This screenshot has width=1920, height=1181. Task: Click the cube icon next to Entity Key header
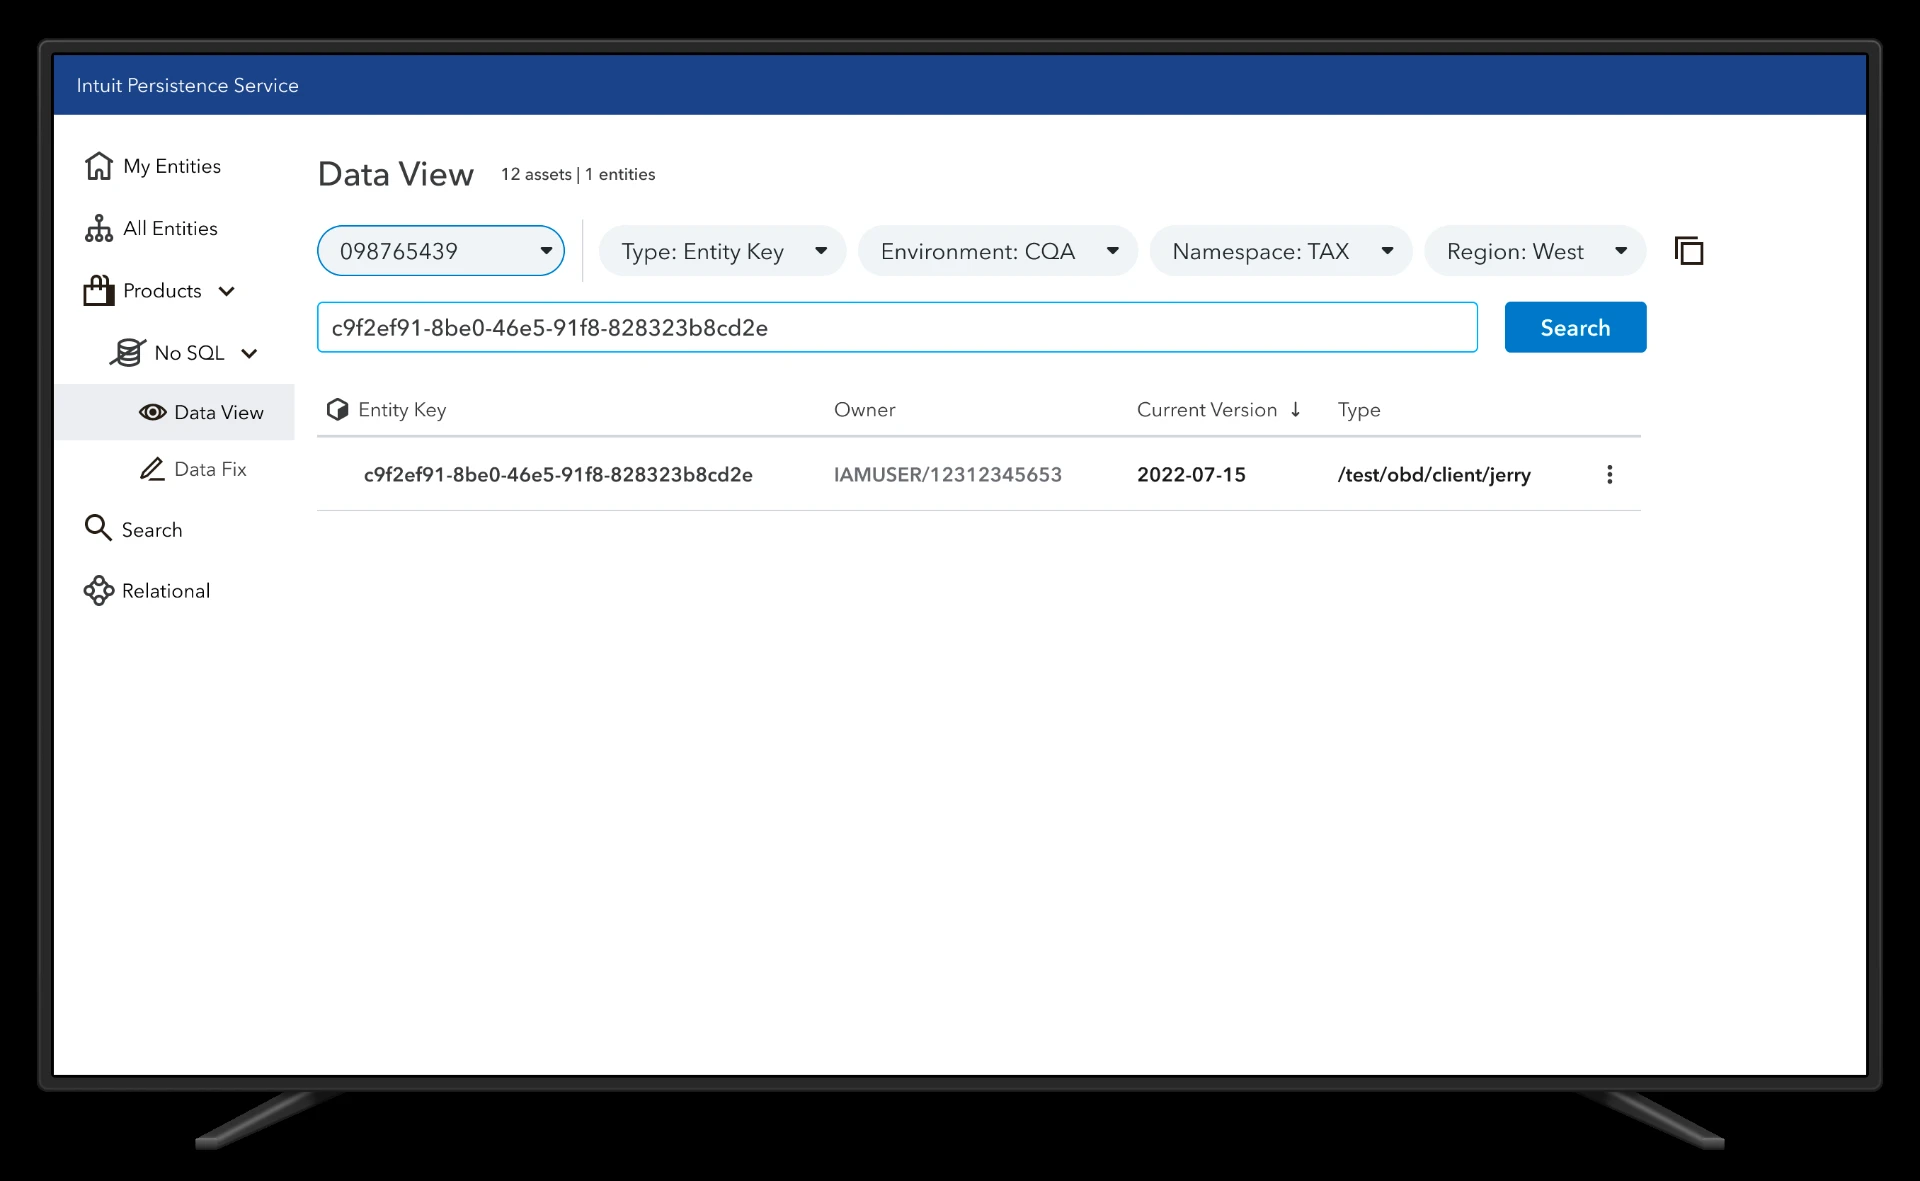tap(338, 409)
